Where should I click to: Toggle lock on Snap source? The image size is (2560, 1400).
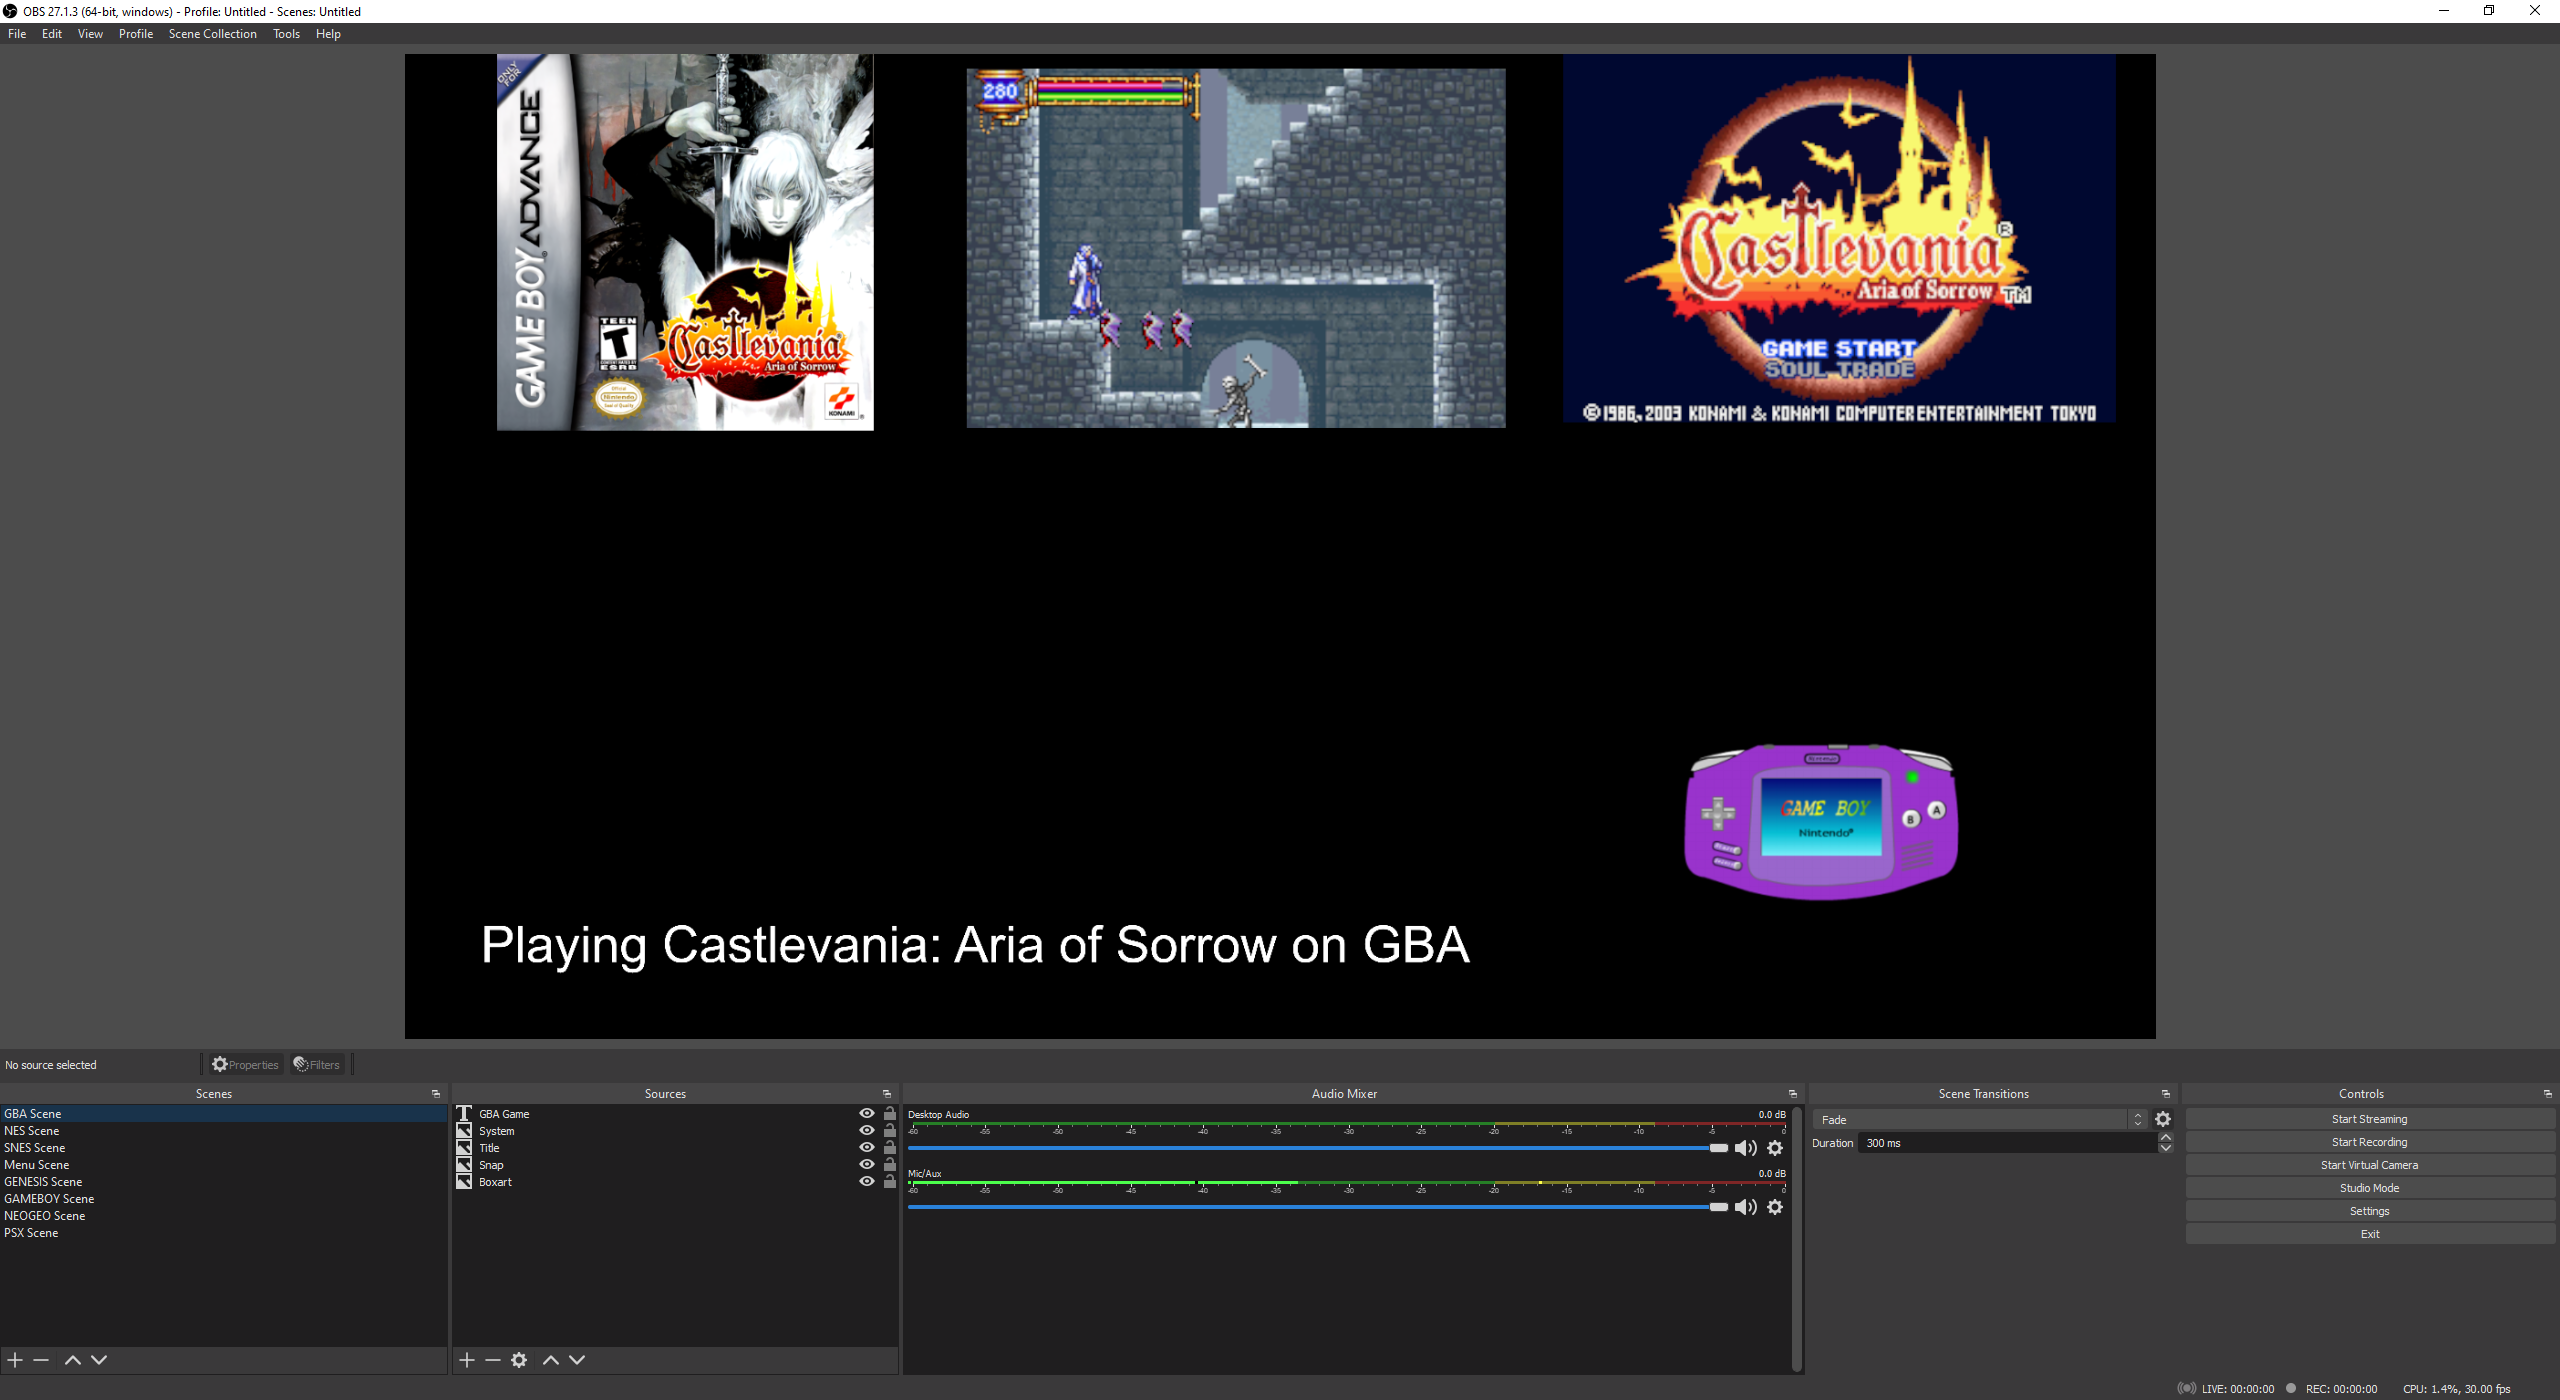(890, 1164)
